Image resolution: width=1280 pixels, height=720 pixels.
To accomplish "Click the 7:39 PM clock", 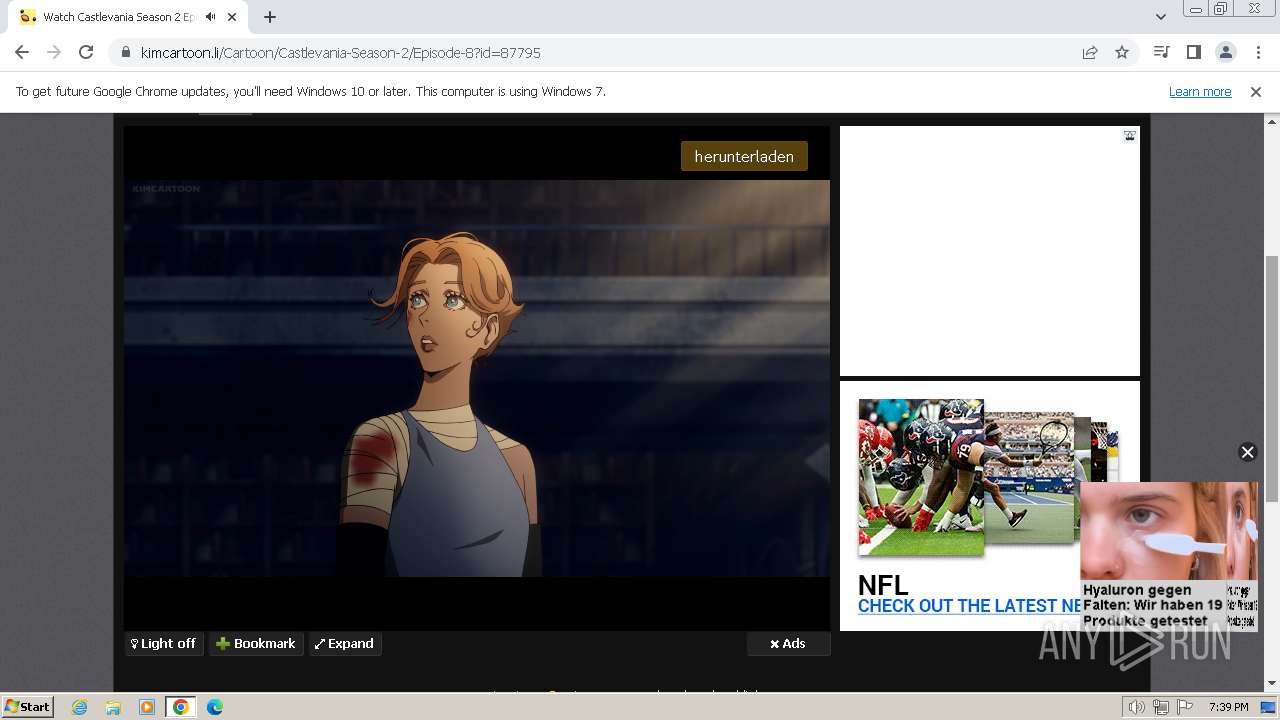I will [x=1228, y=707].
